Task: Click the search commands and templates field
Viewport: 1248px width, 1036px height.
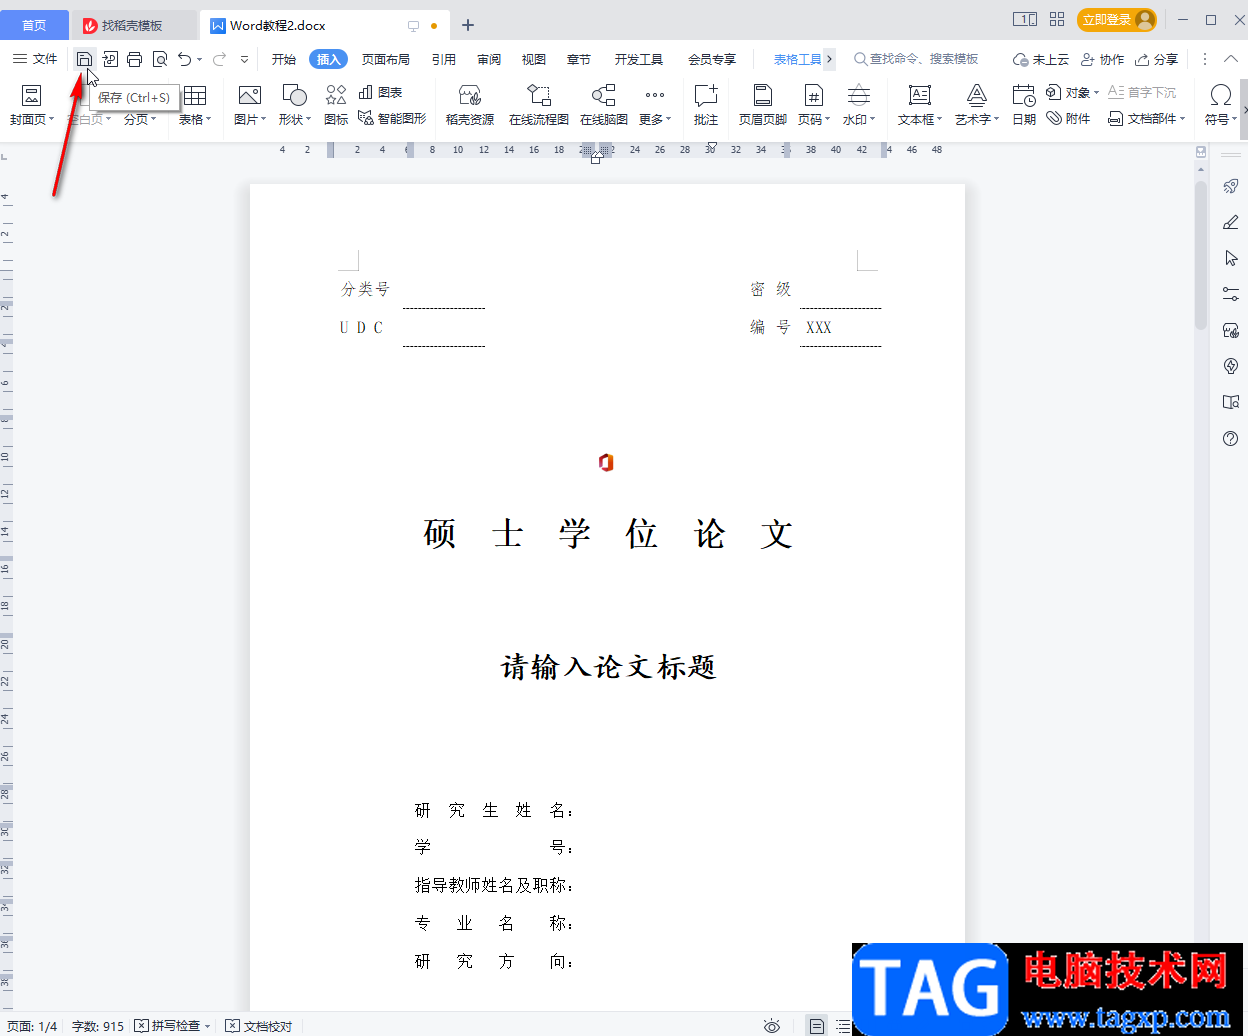Action: point(917,59)
